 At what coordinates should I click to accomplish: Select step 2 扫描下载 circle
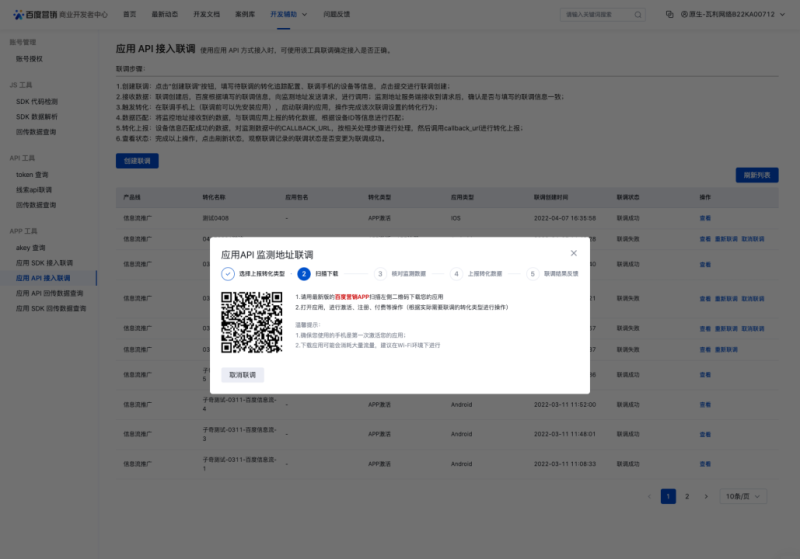coord(304,274)
